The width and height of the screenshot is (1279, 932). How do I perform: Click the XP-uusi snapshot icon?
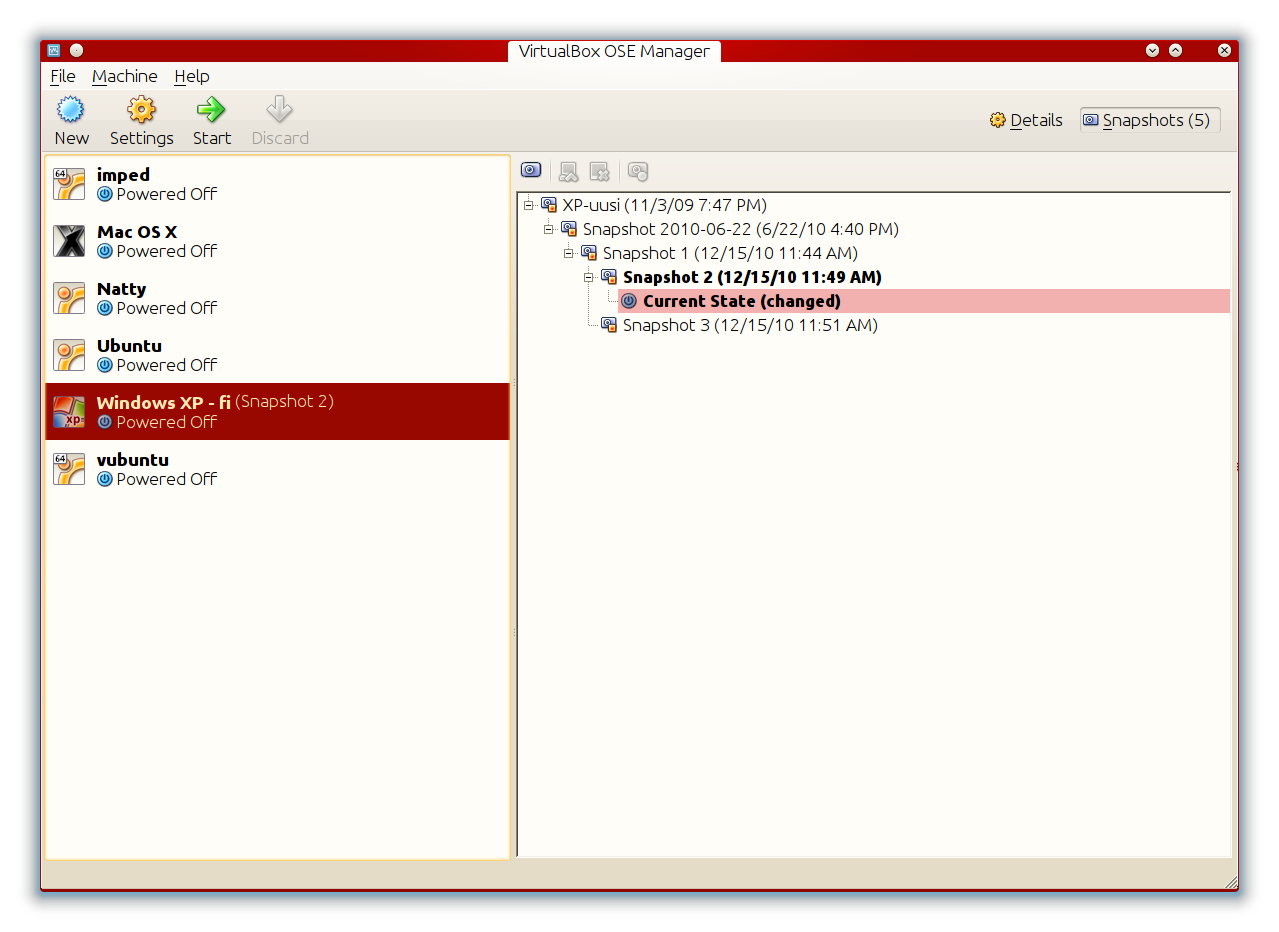click(x=549, y=205)
